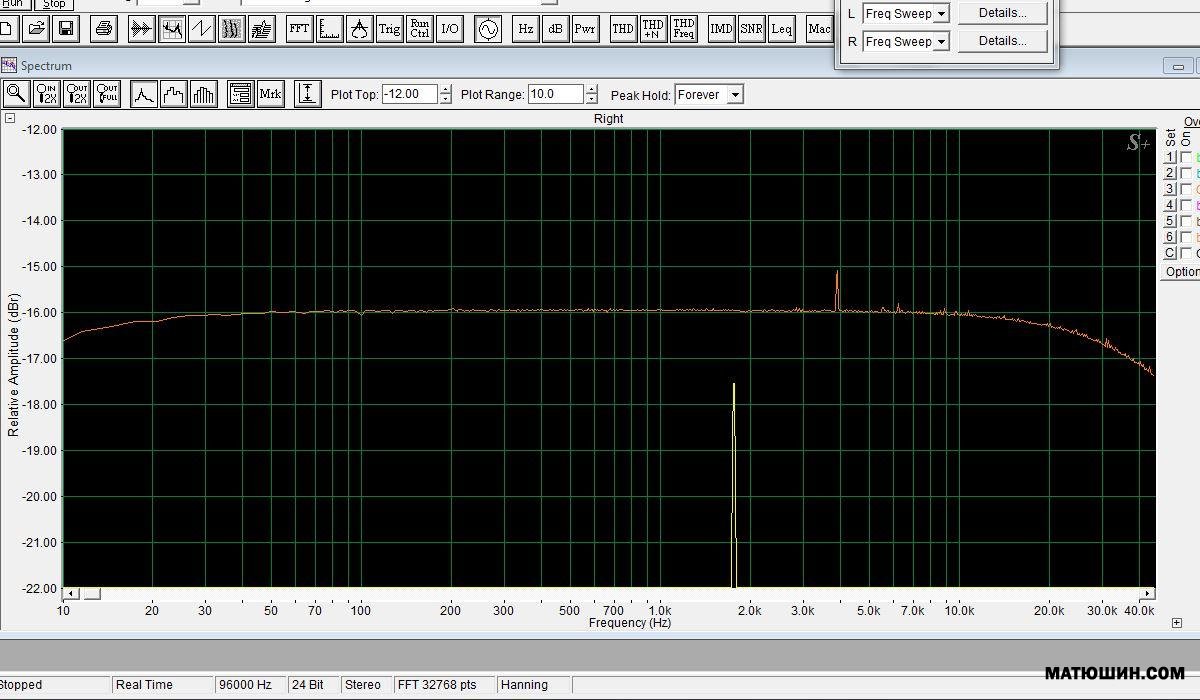Open the FFT settings toolbar button

tap(299, 29)
